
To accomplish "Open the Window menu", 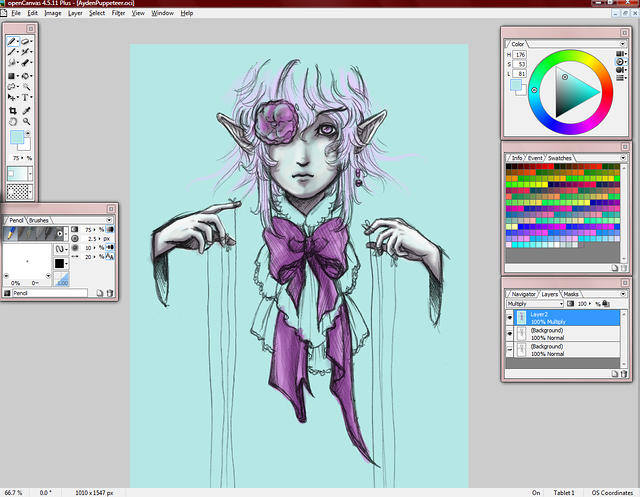I will (x=162, y=13).
